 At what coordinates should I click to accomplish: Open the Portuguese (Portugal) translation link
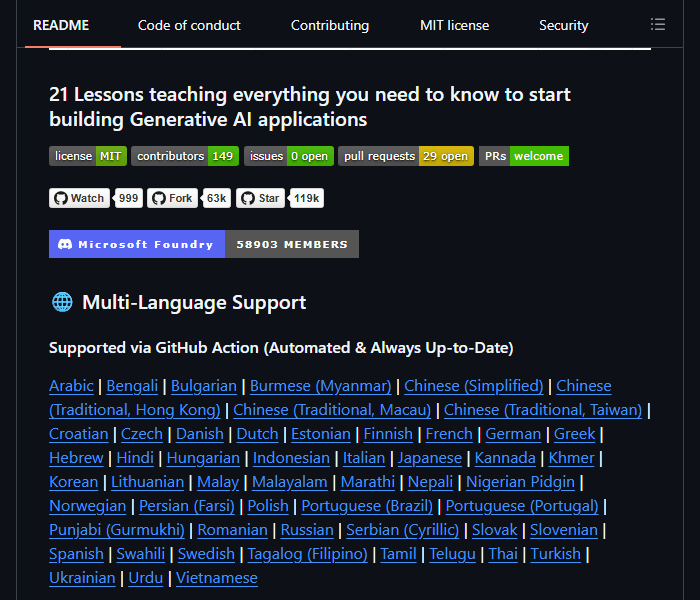click(x=522, y=507)
